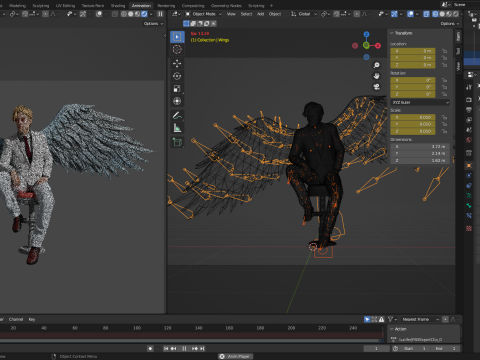Toggle lock on Rotation X
The image size is (480, 360).
click(x=444, y=80)
